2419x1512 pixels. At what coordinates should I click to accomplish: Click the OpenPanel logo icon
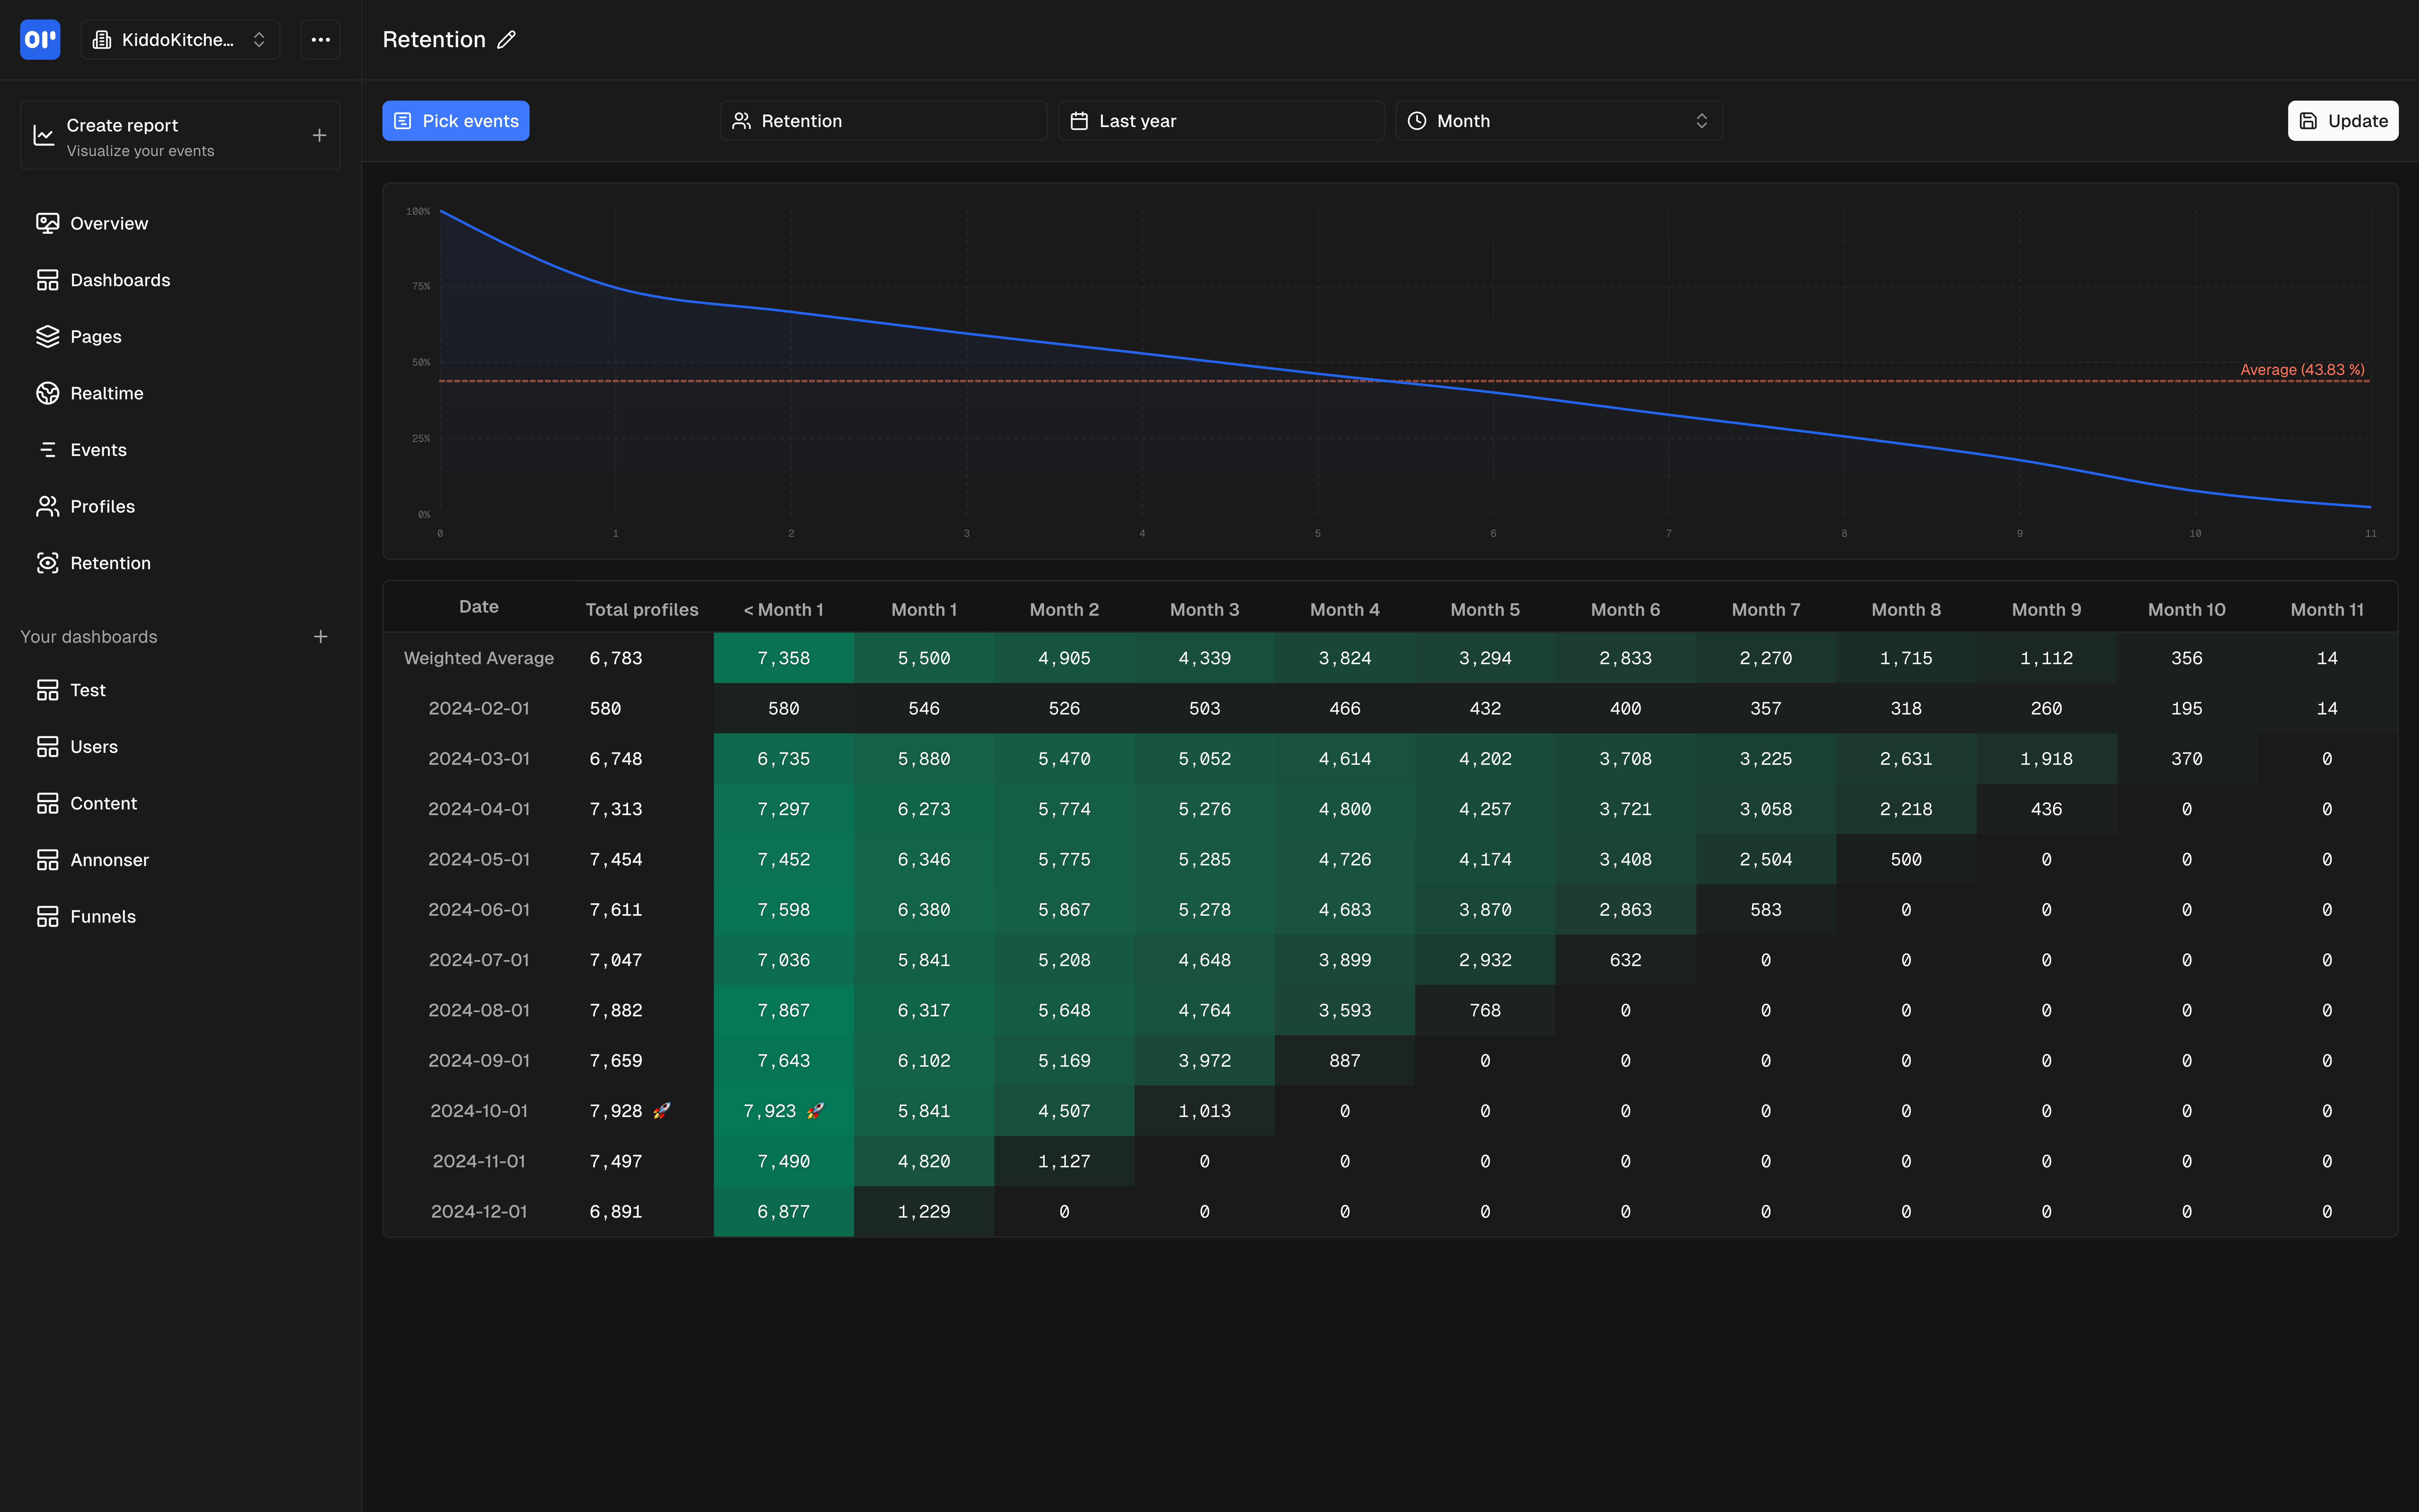point(40,40)
